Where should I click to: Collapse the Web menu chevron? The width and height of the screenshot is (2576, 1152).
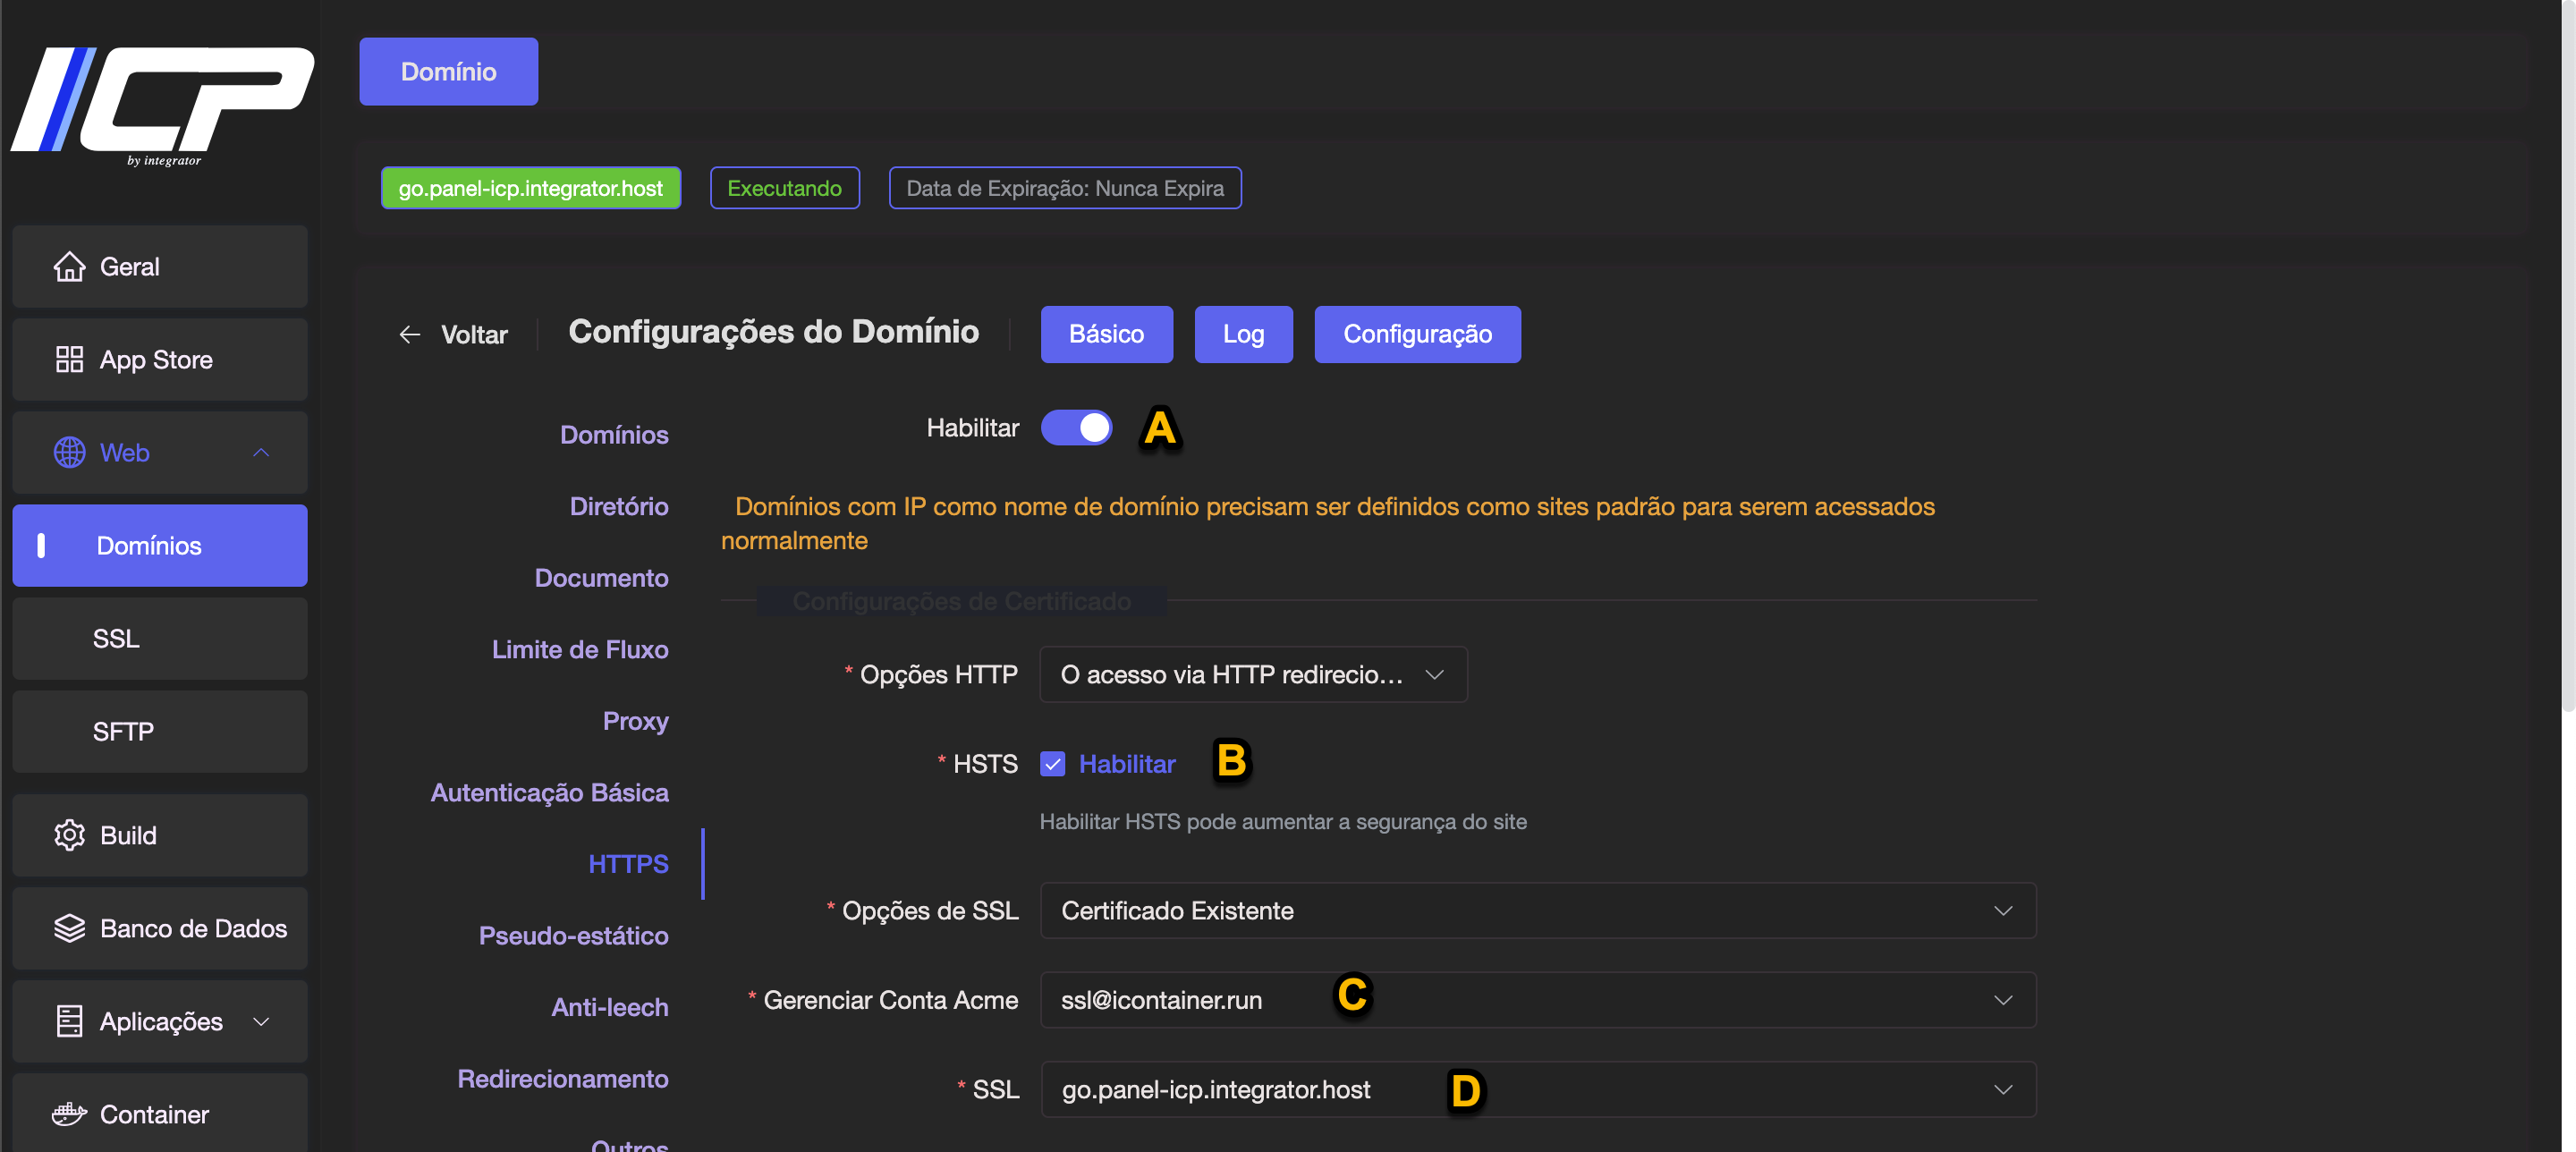(261, 453)
